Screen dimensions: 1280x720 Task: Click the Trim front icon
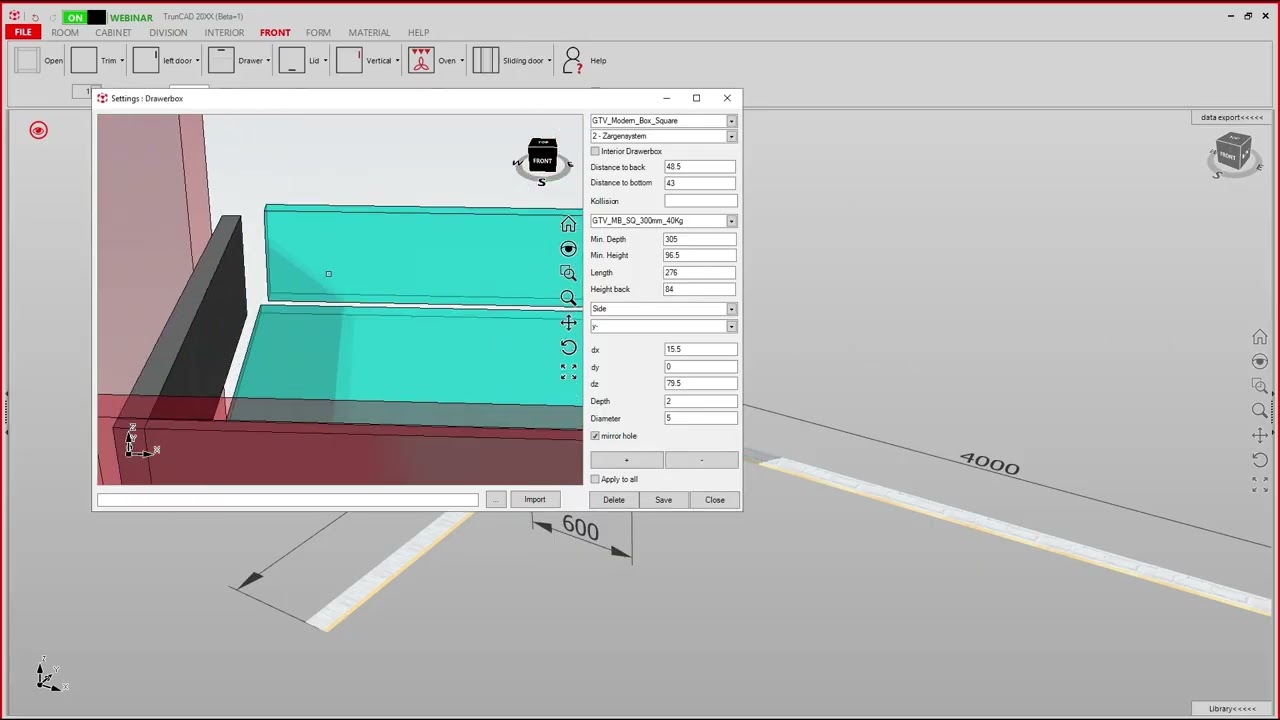84,60
